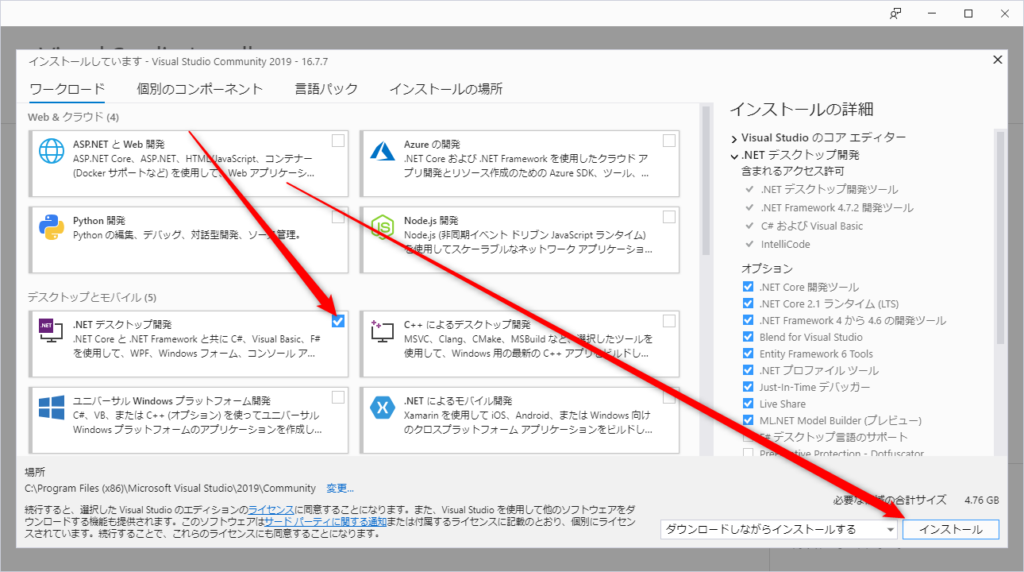Enable the Node.js 開発 workload checkbox
Viewport: 1024px width, 572px height.
[669, 217]
